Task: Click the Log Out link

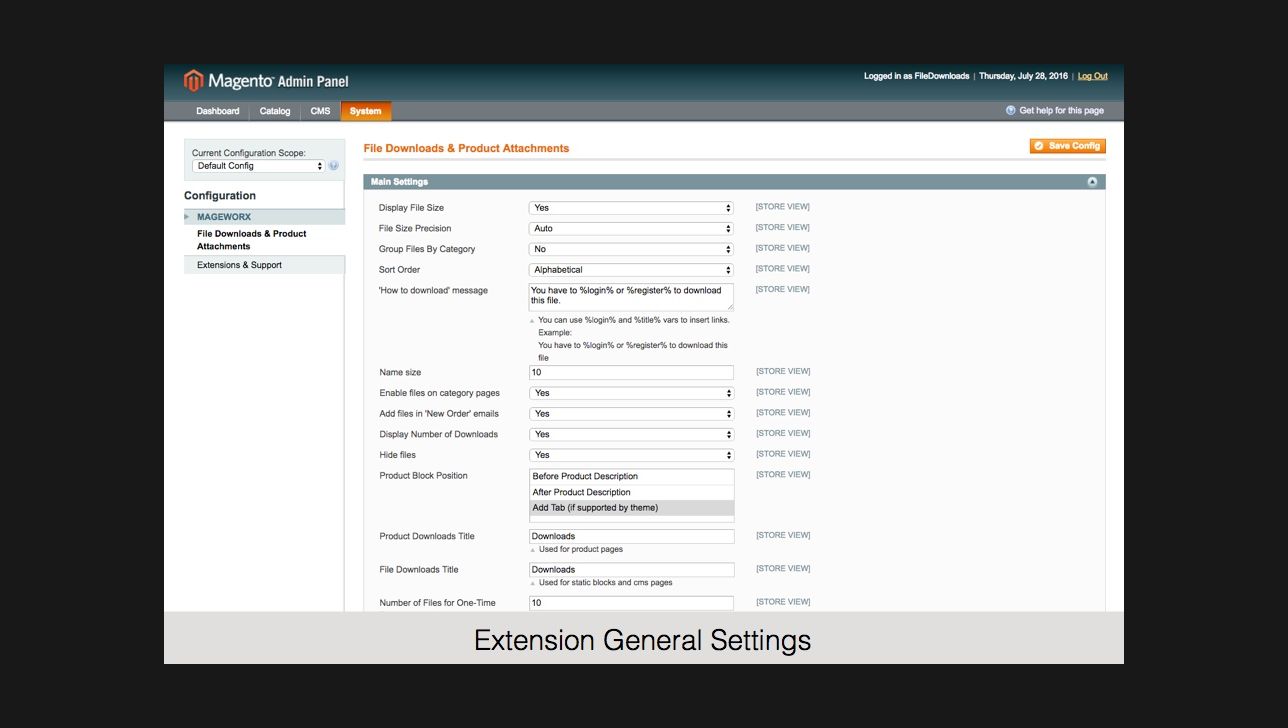Action: [x=1092, y=75]
